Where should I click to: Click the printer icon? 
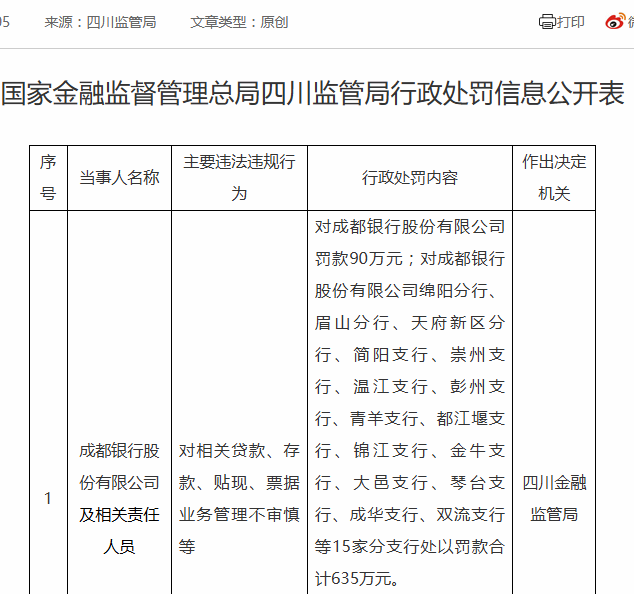click(547, 21)
